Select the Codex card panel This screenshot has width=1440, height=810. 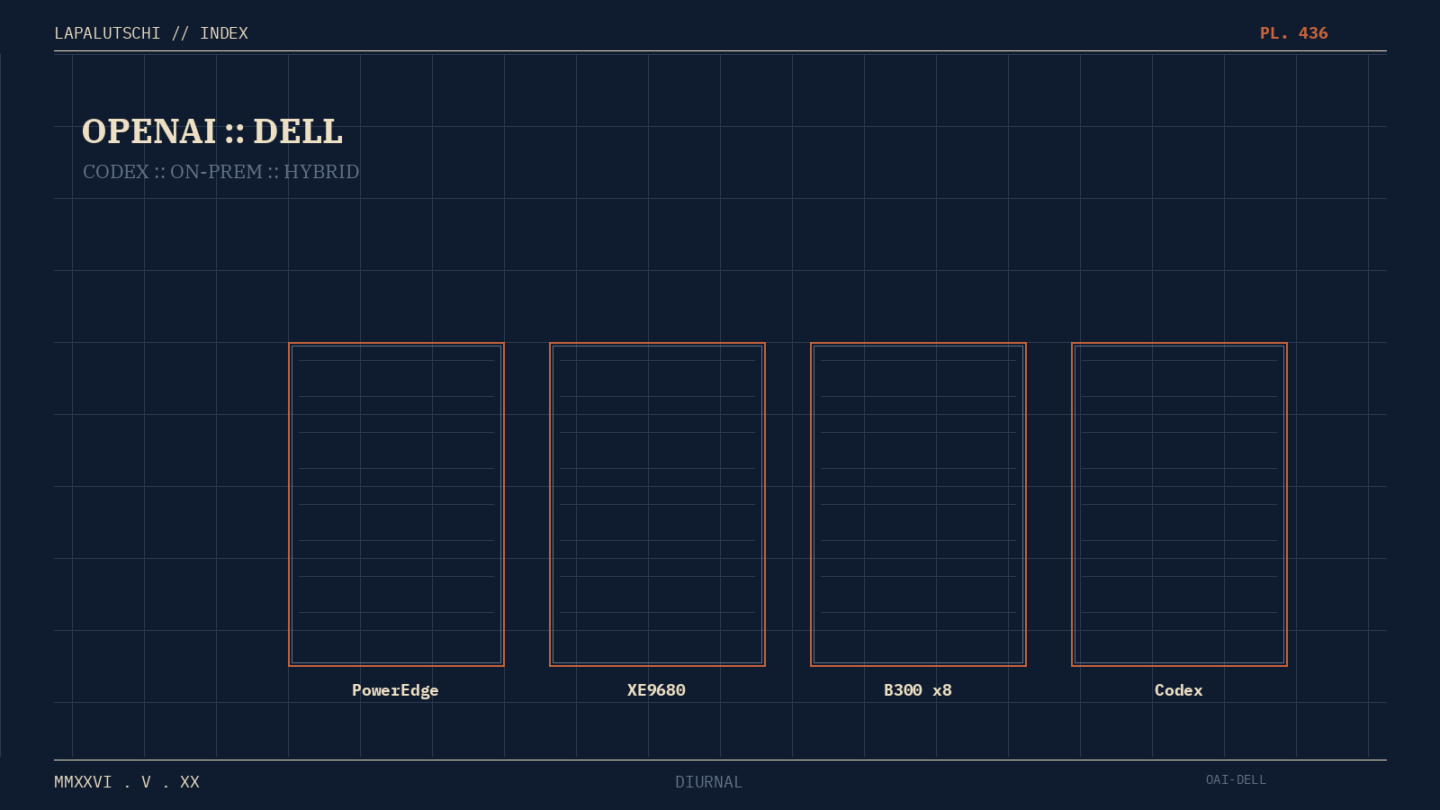coord(1179,504)
